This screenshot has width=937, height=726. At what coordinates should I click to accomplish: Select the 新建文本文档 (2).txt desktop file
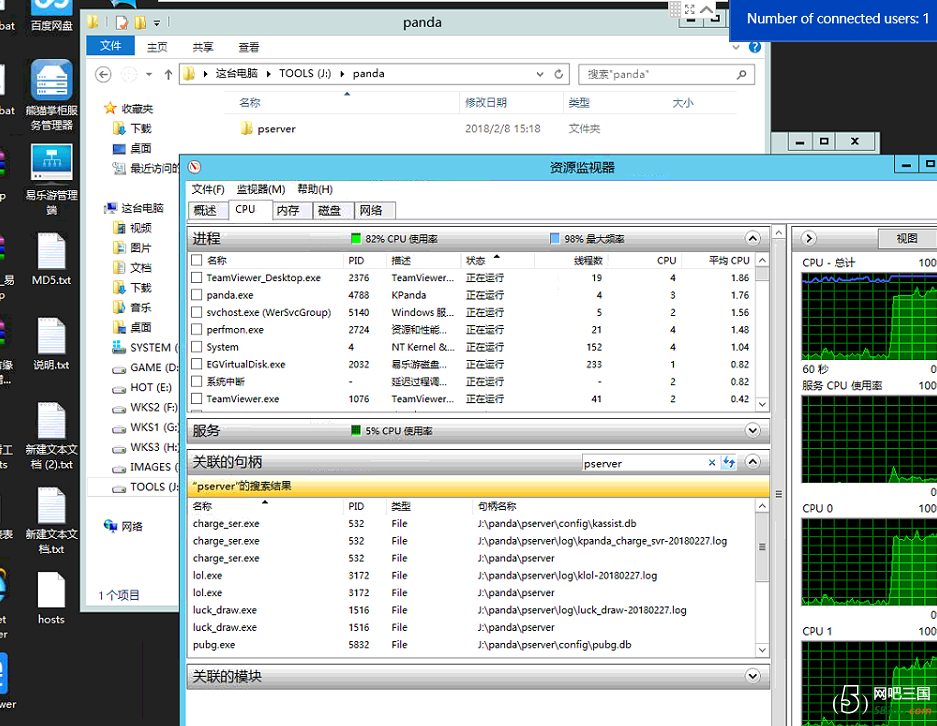pyautogui.click(x=51, y=436)
